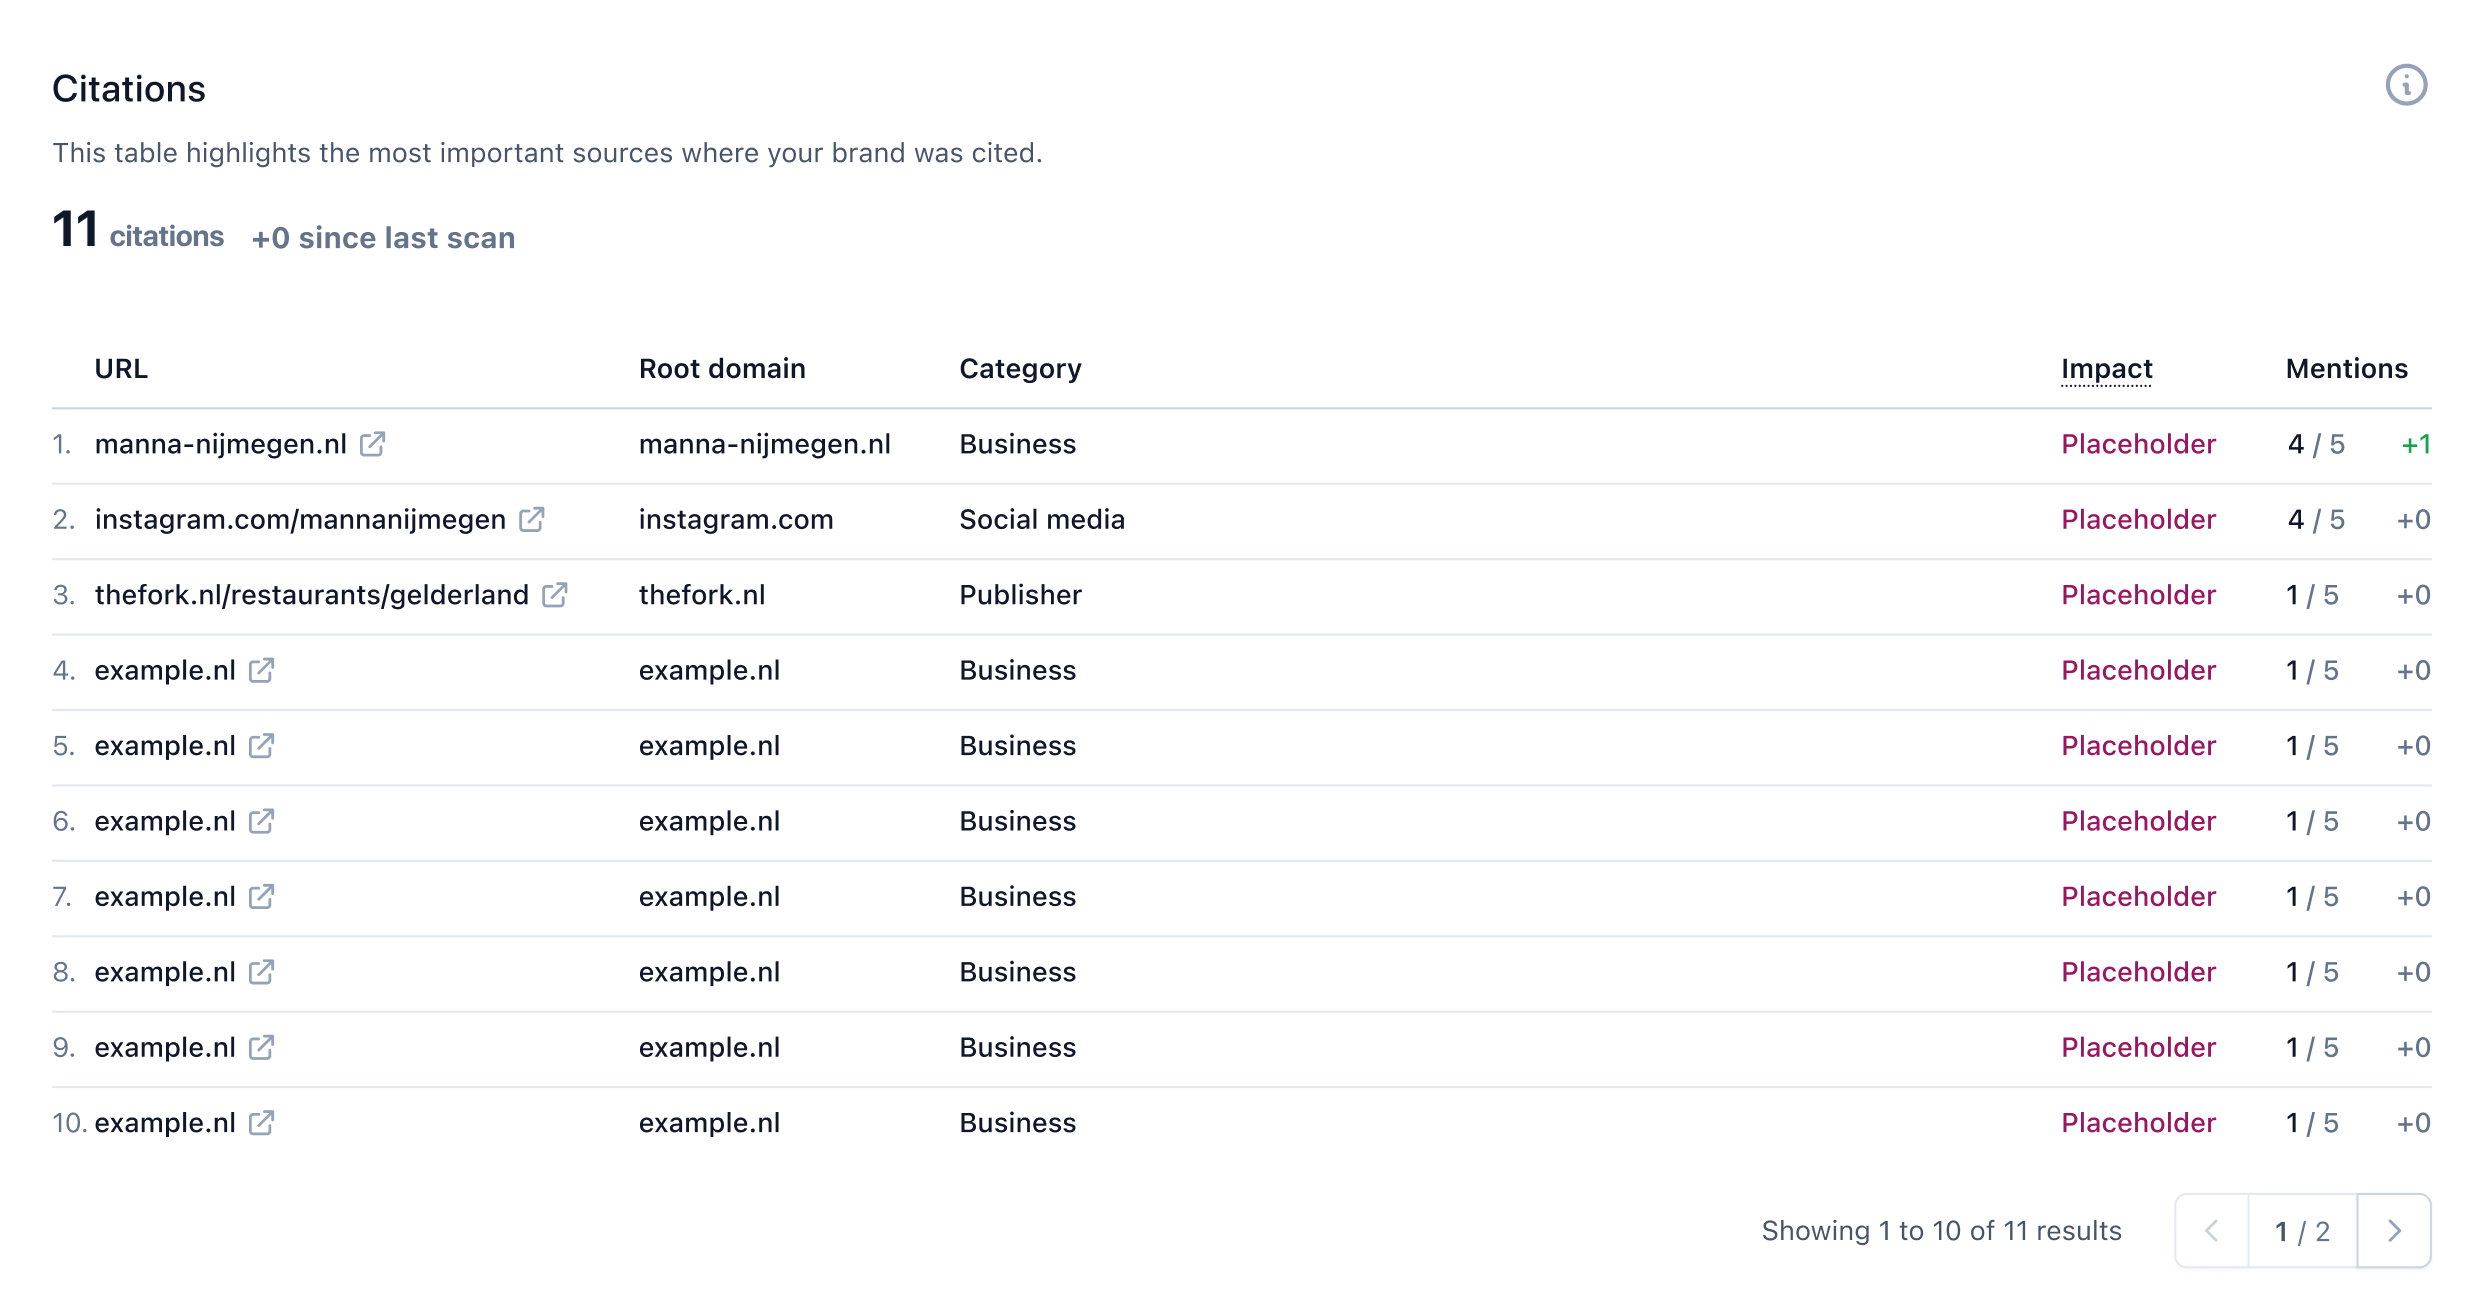Open external link icon for instagram.com/mannanijmegen
Viewport: 2478px width, 1314px height.
pyautogui.click(x=531, y=519)
